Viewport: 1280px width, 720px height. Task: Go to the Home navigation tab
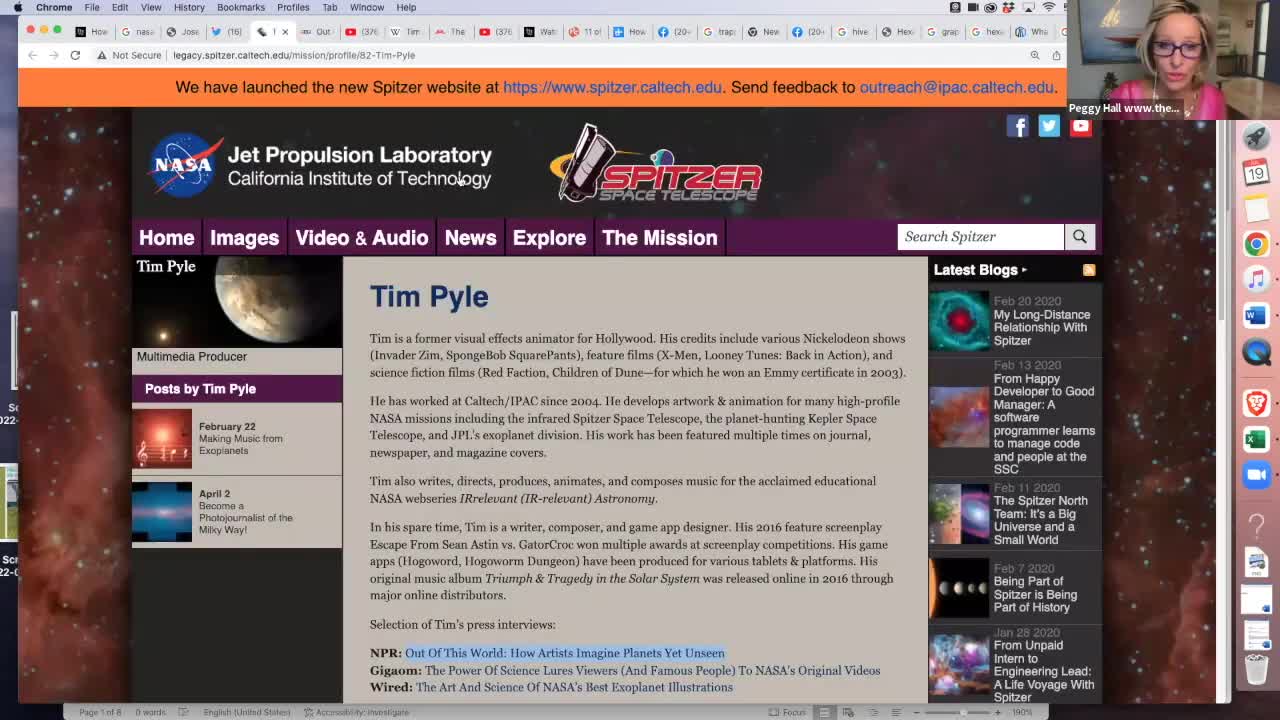[x=167, y=238]
